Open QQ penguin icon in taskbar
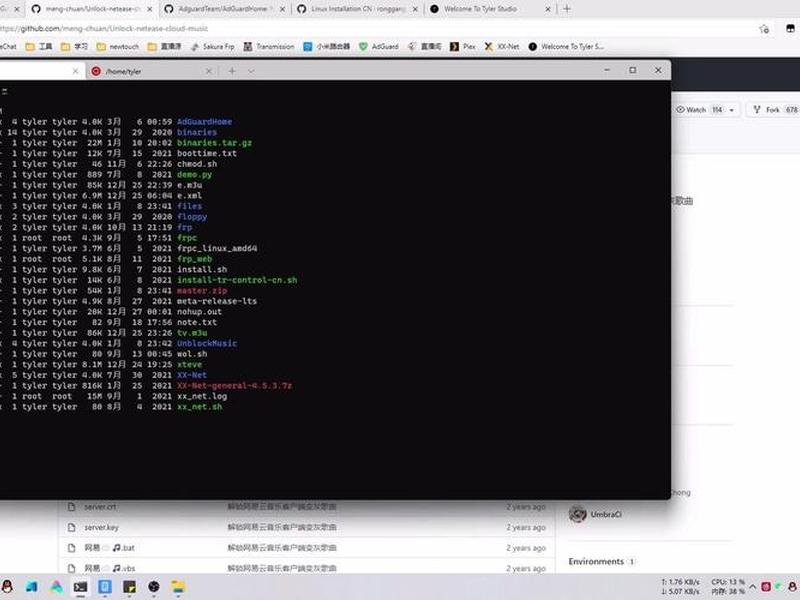Viewport: 800px width, 600px height. click(7, 587)
